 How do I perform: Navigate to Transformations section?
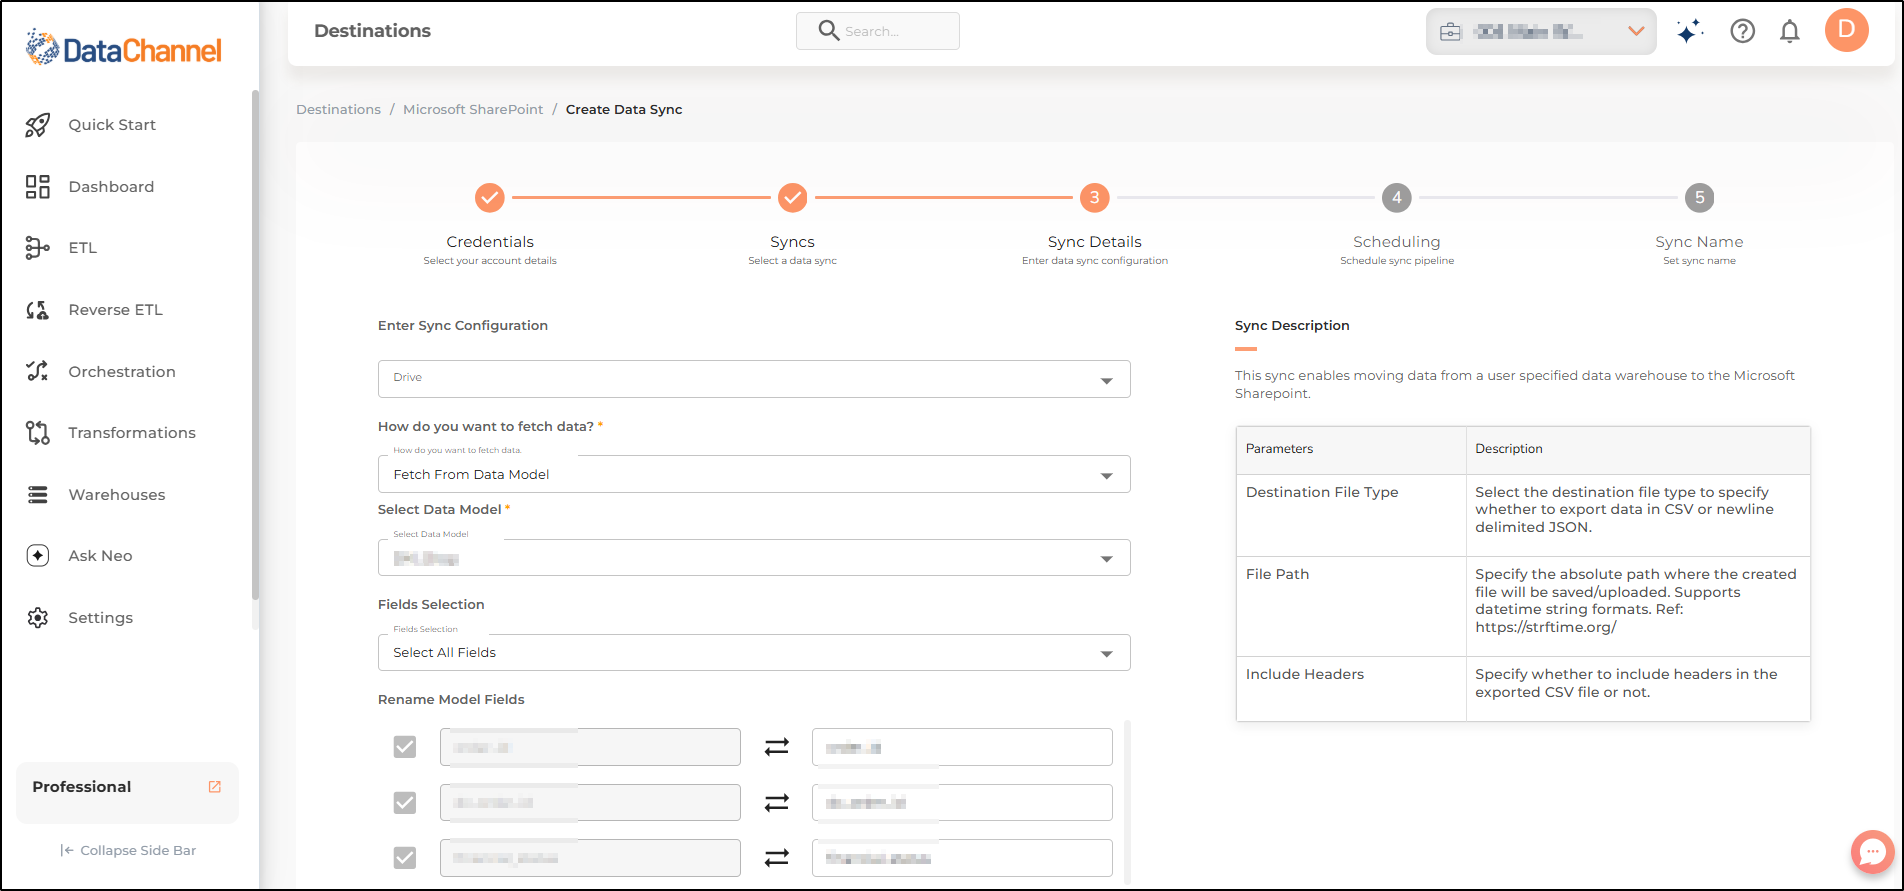point(132,433)
